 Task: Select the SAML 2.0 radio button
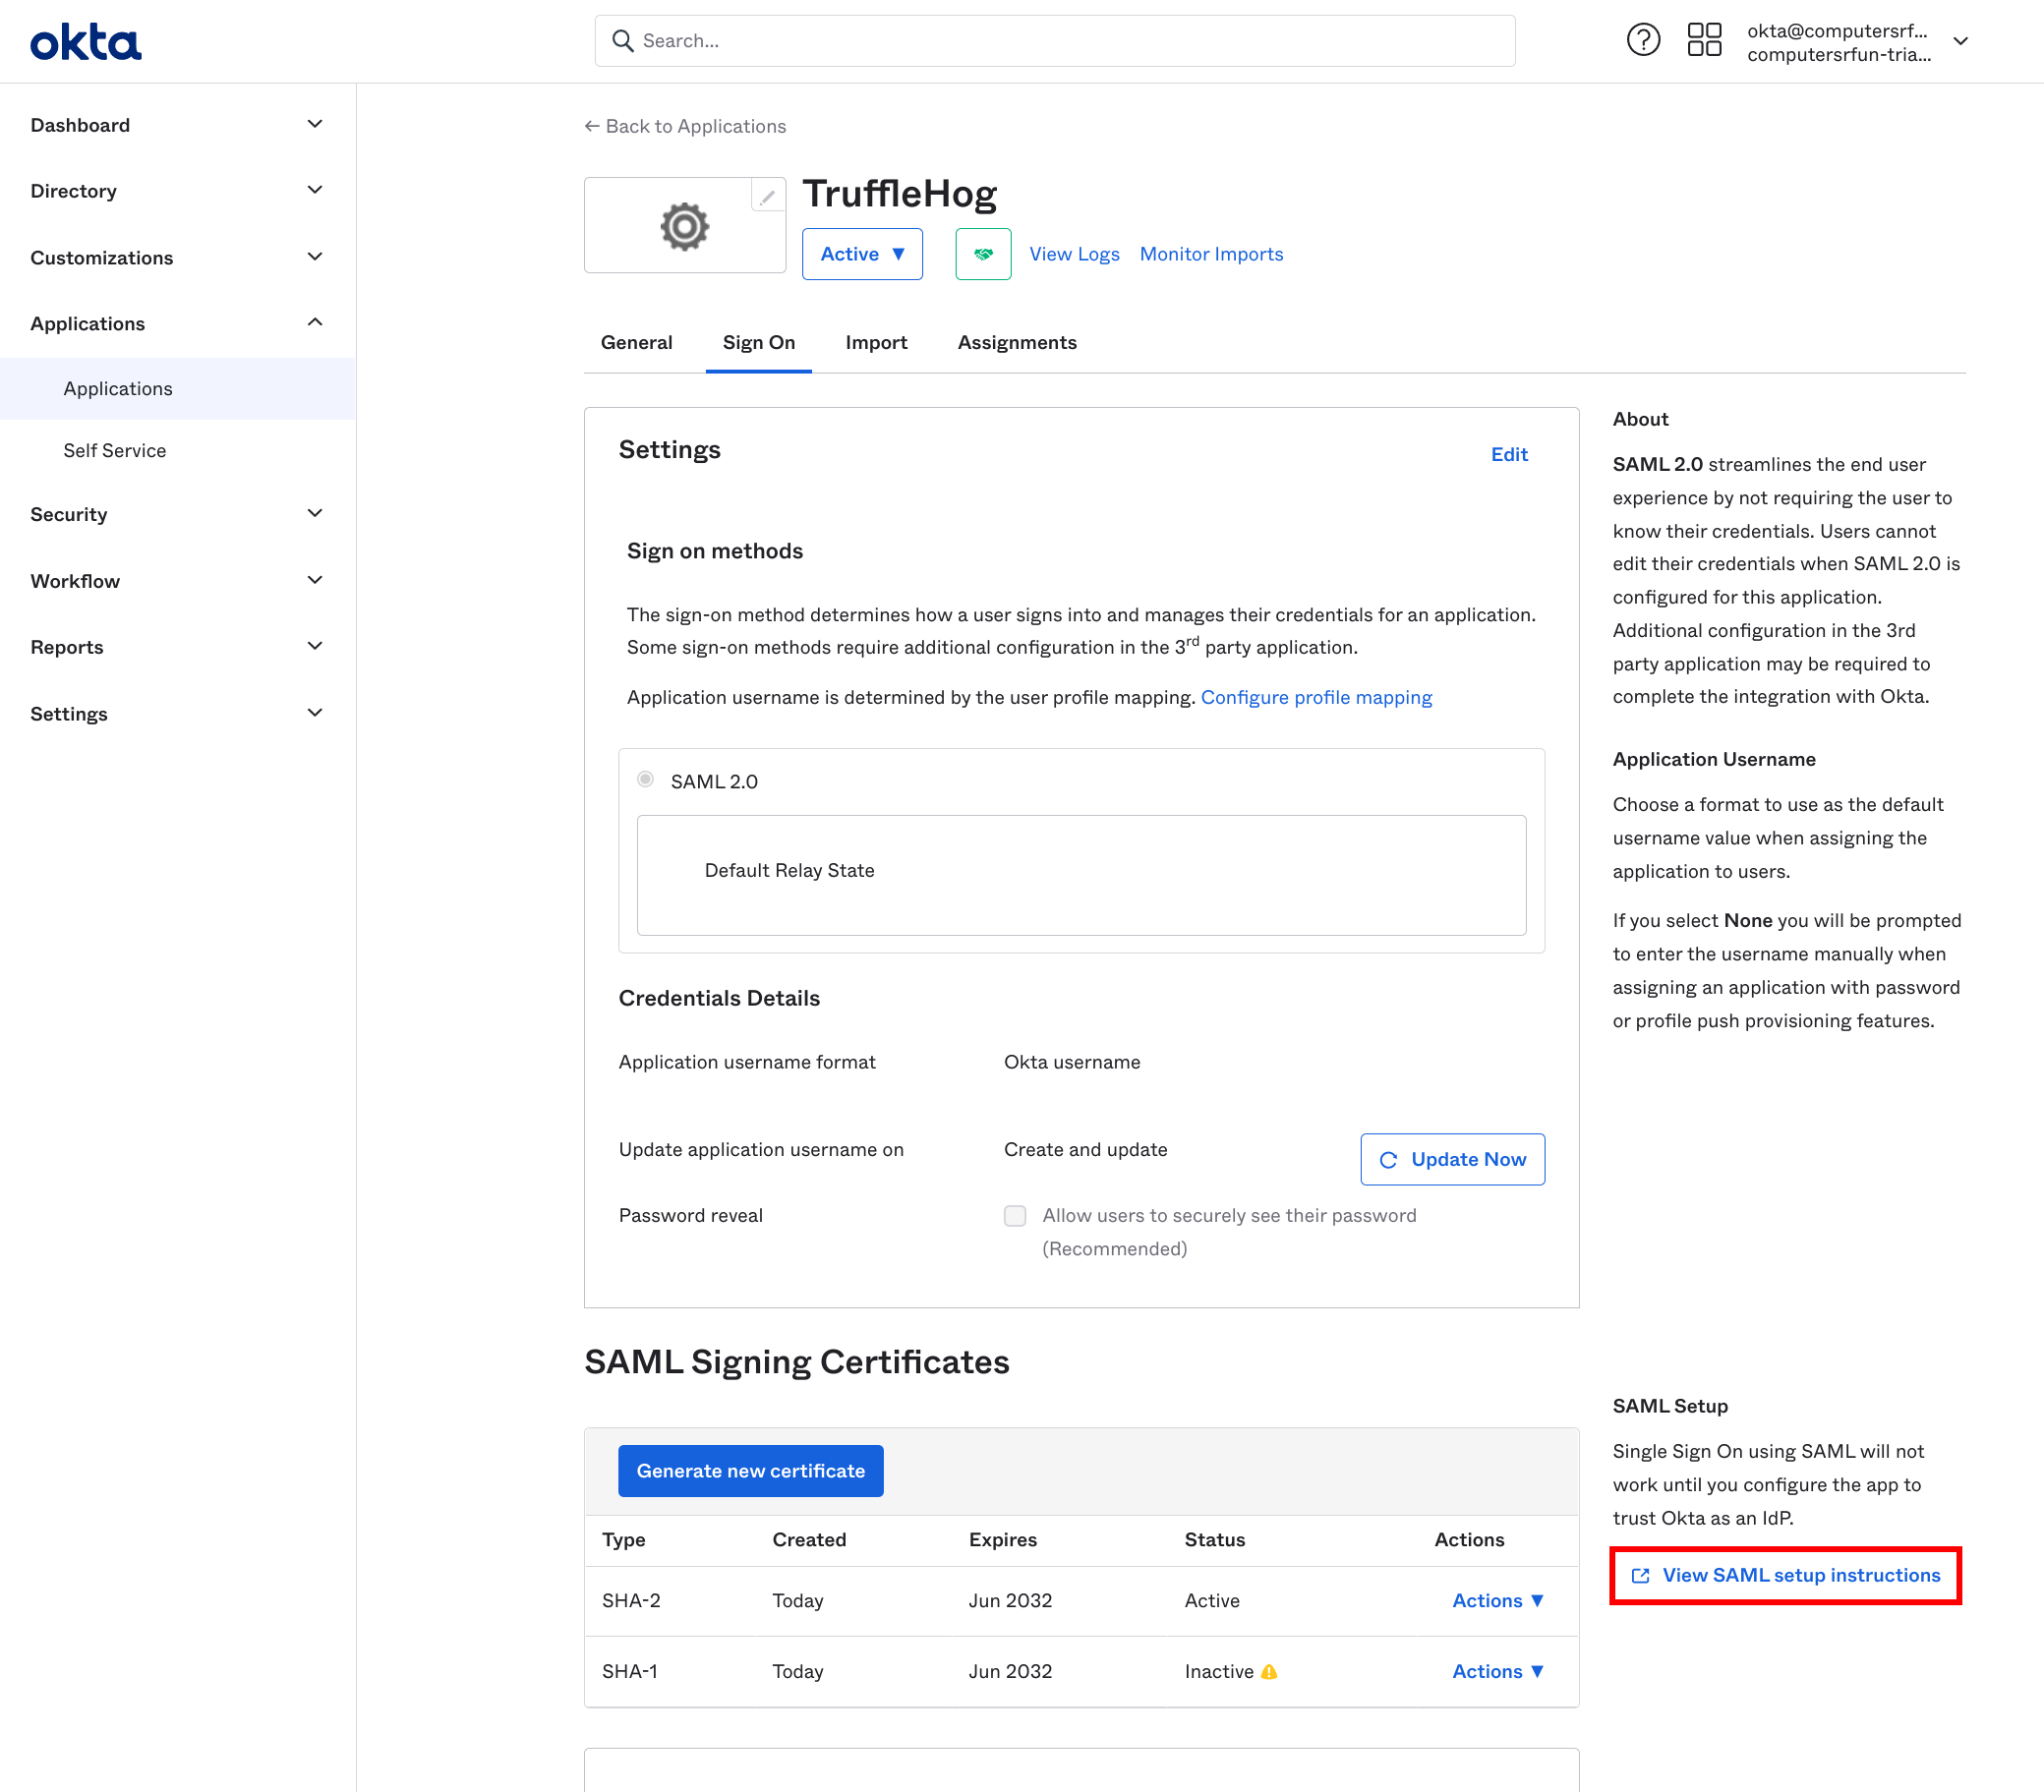tap(645, 779)
